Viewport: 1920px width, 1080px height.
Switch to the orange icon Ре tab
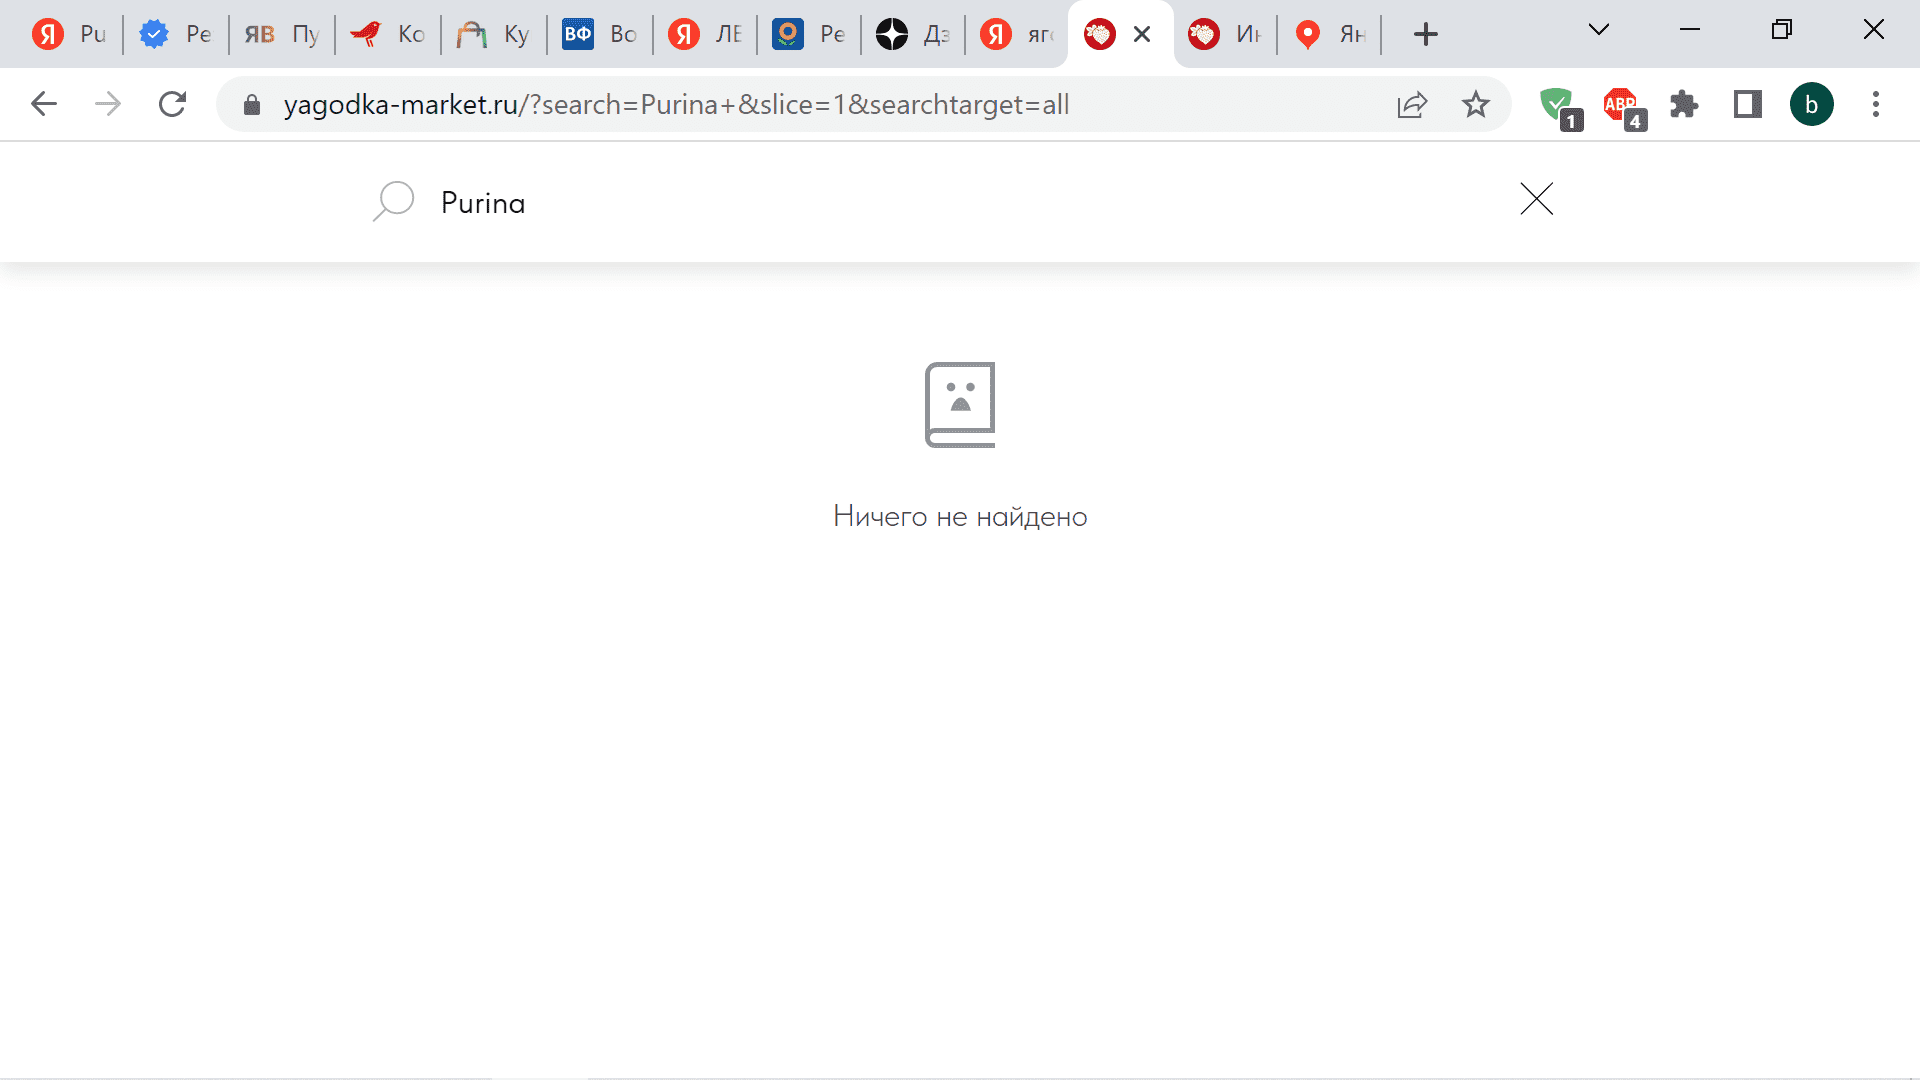(x=810, y=34)
